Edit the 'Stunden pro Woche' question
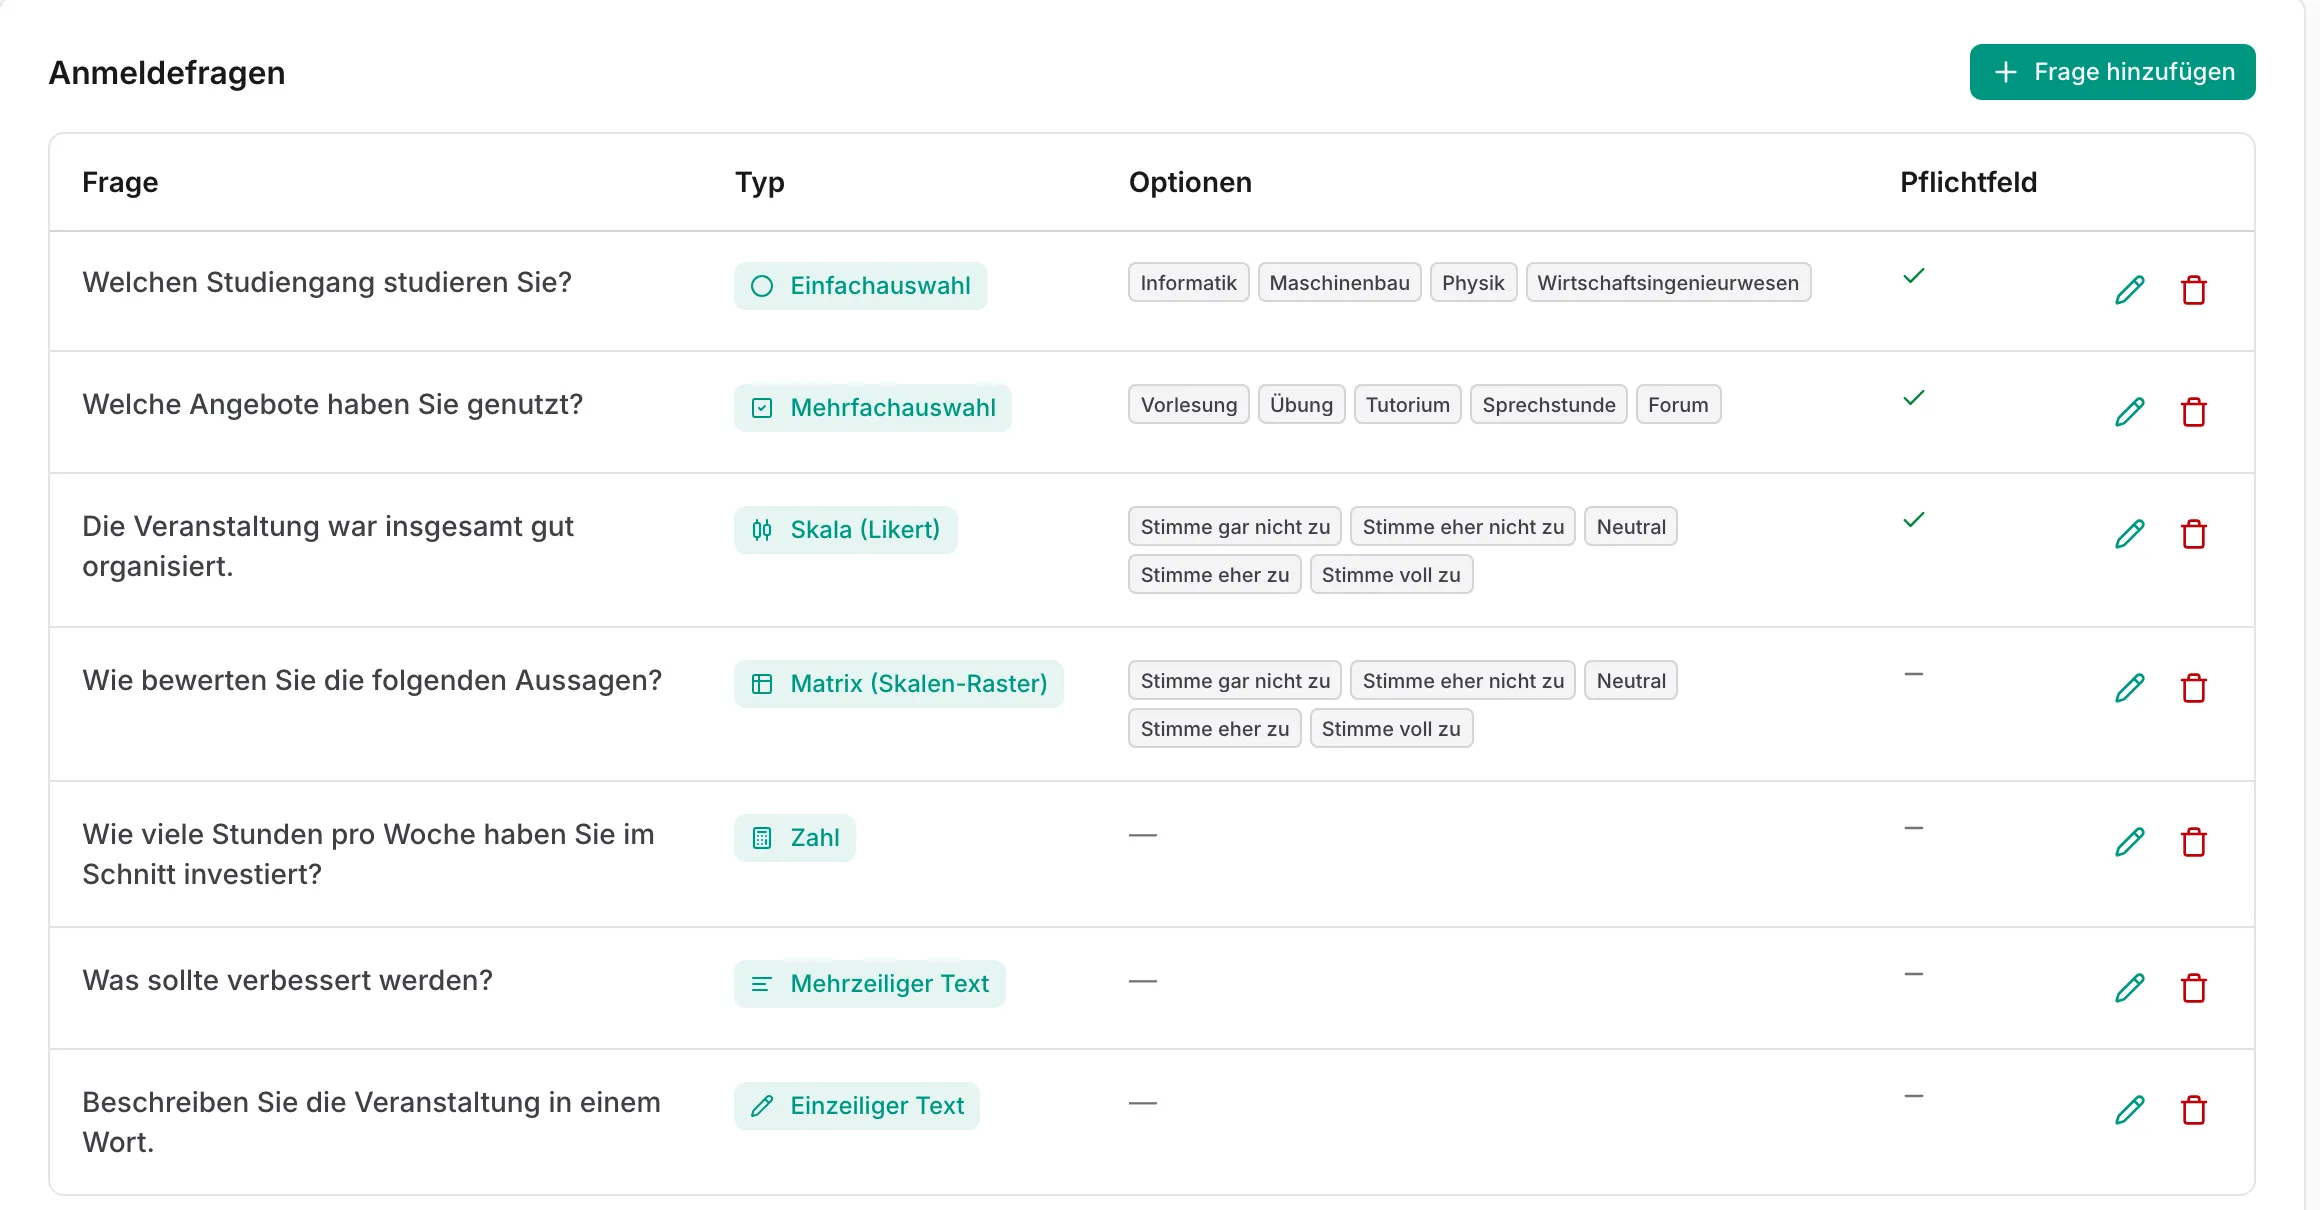This screenshot has height=1210, width=2320. click(x=2130, y=842)
